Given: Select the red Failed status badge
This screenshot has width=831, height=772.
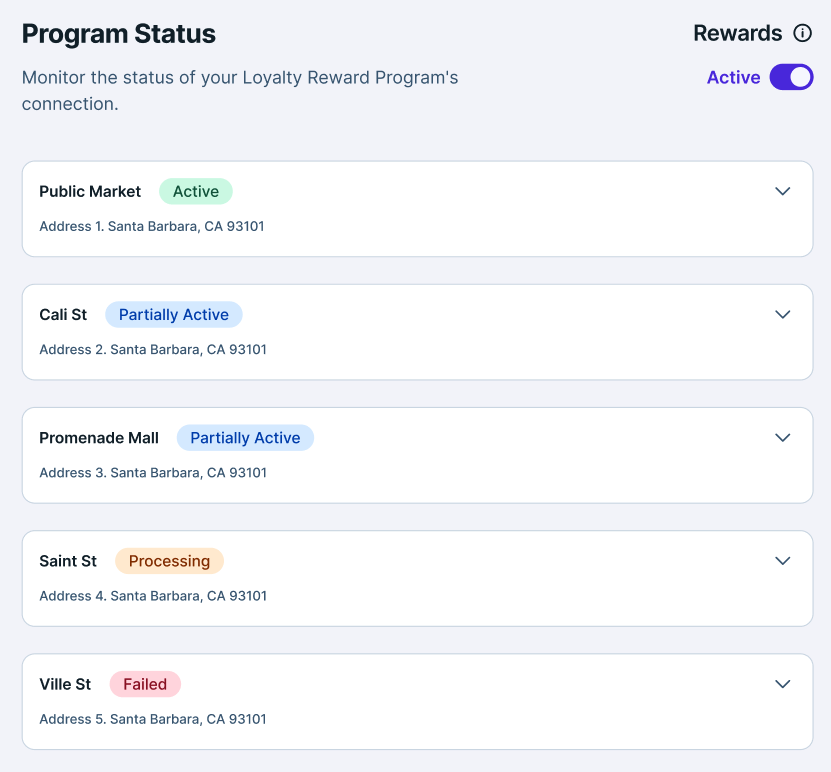Looking at the screenshot, I should click(x=145, y=684).
